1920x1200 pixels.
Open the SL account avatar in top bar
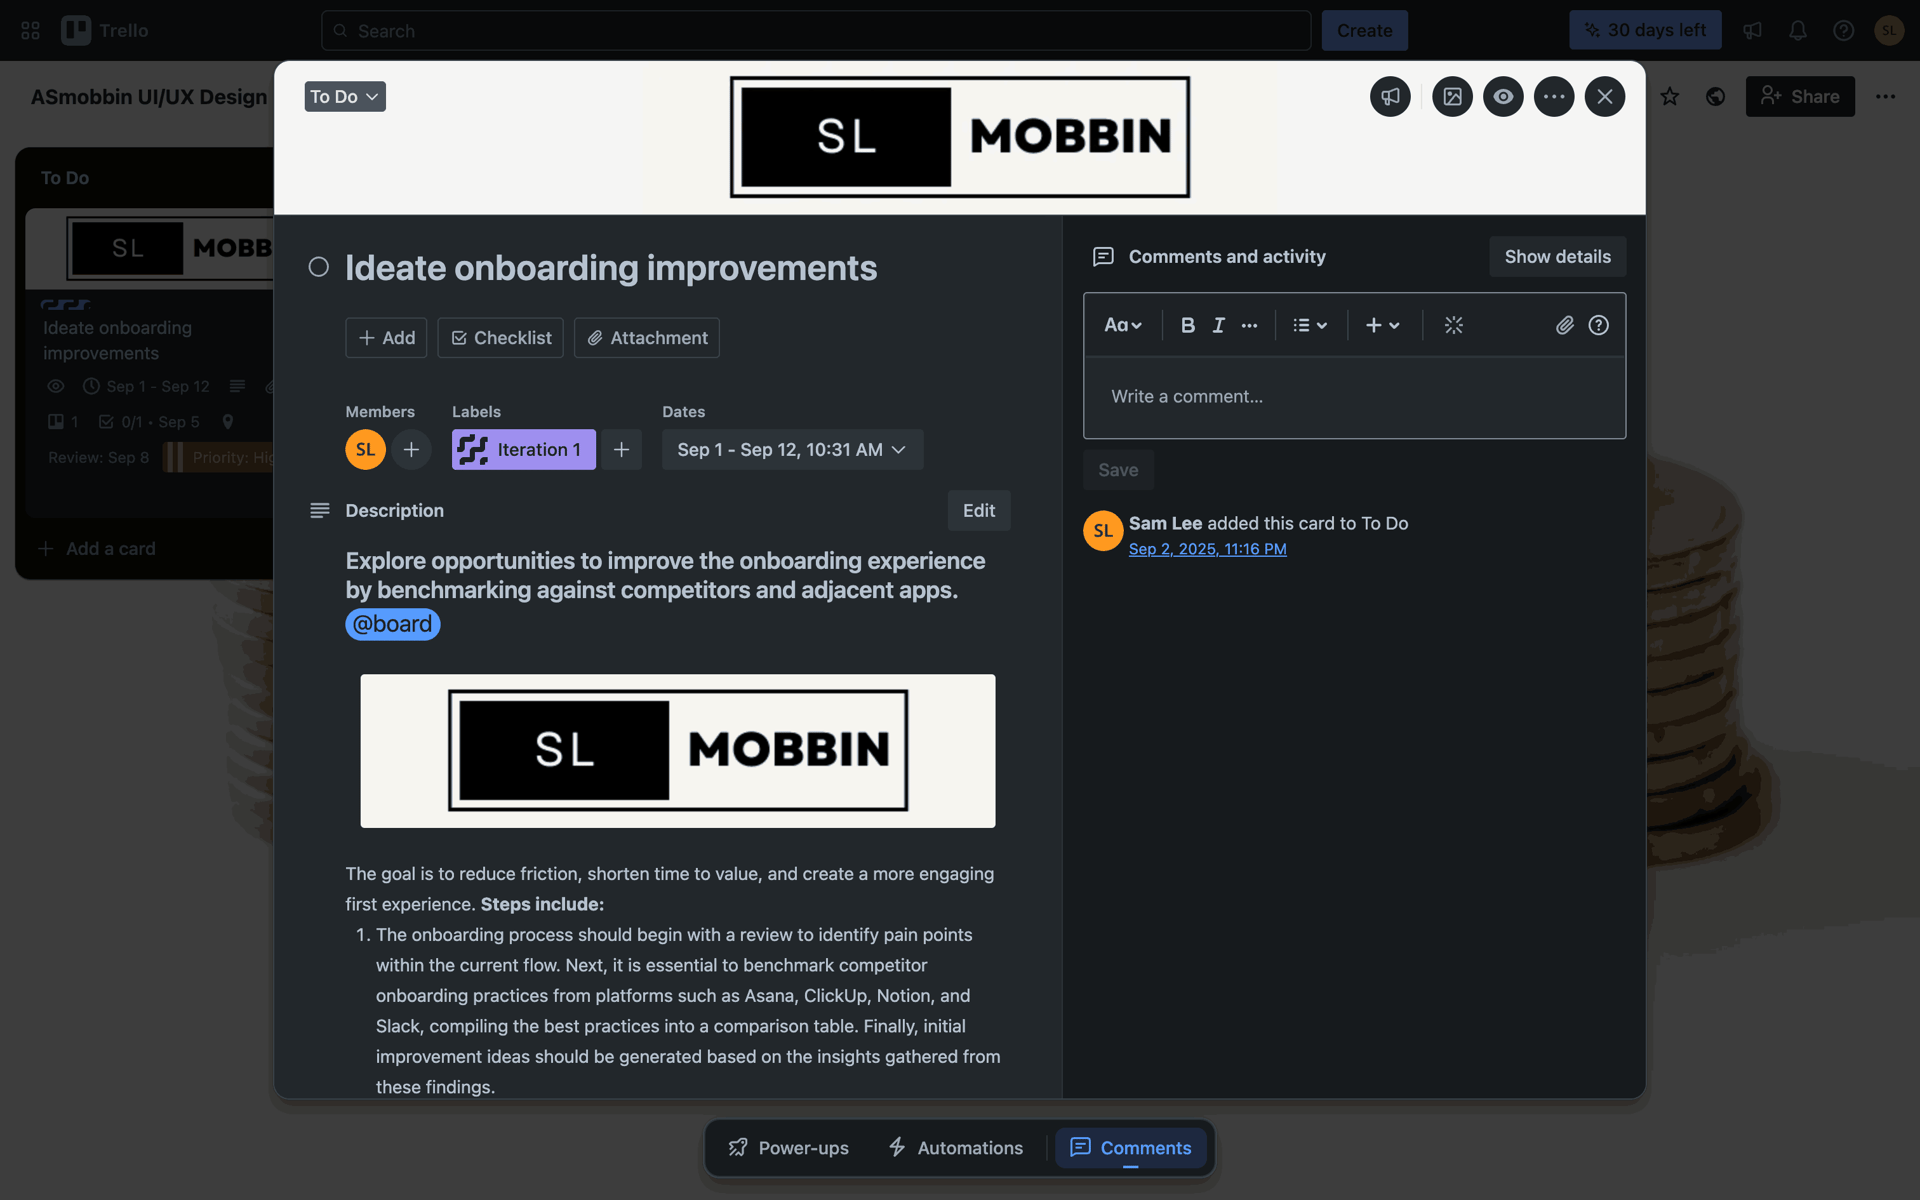[1889, 31]
